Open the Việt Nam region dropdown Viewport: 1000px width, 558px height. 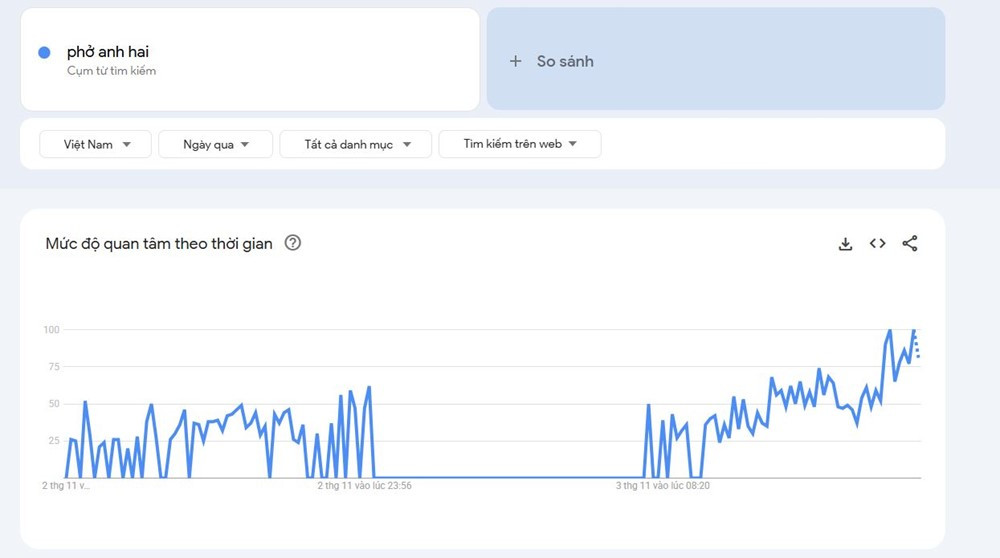click(96, 144)
